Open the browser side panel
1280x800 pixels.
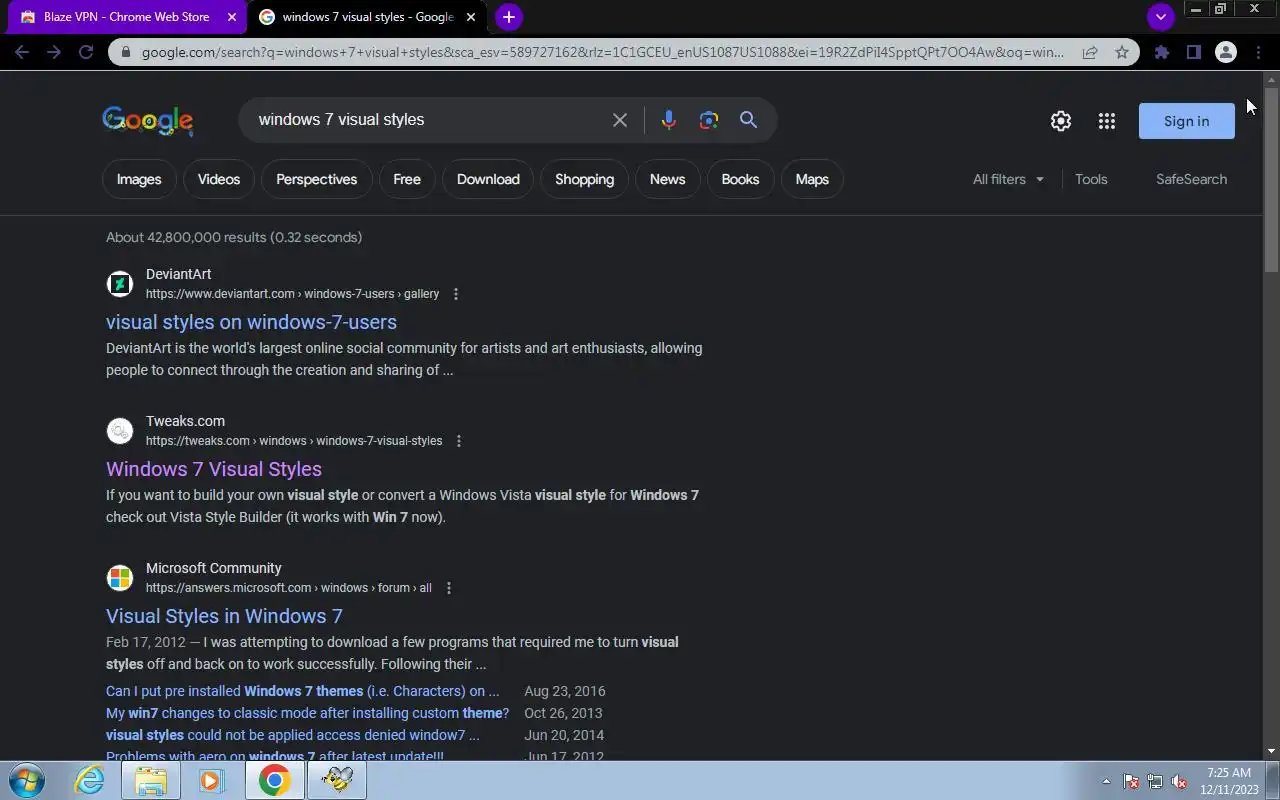[1193, 52]
